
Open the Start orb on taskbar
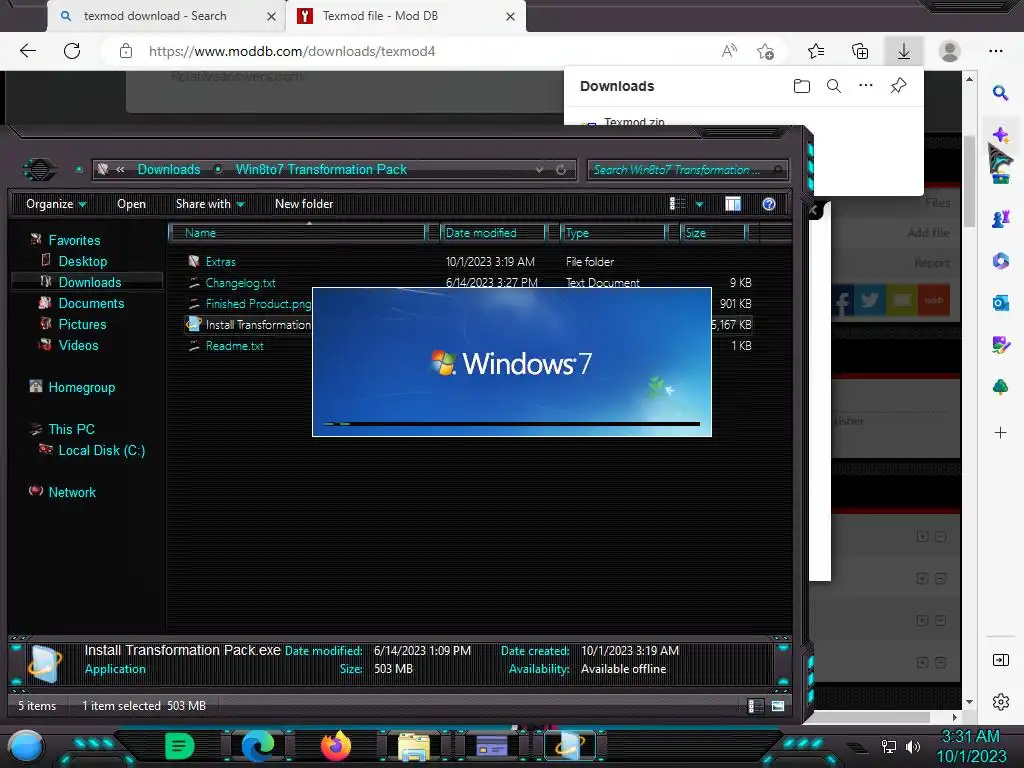(26, 748)
